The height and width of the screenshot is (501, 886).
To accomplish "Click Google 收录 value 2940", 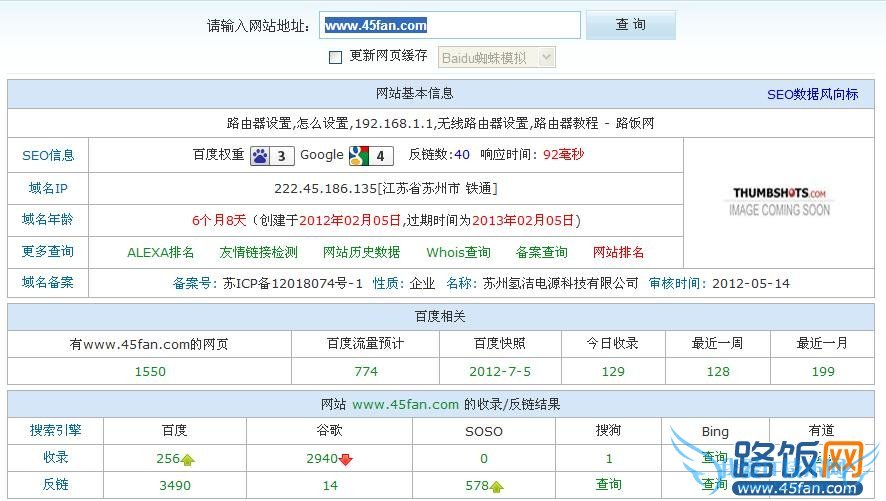I will point(322,459).
